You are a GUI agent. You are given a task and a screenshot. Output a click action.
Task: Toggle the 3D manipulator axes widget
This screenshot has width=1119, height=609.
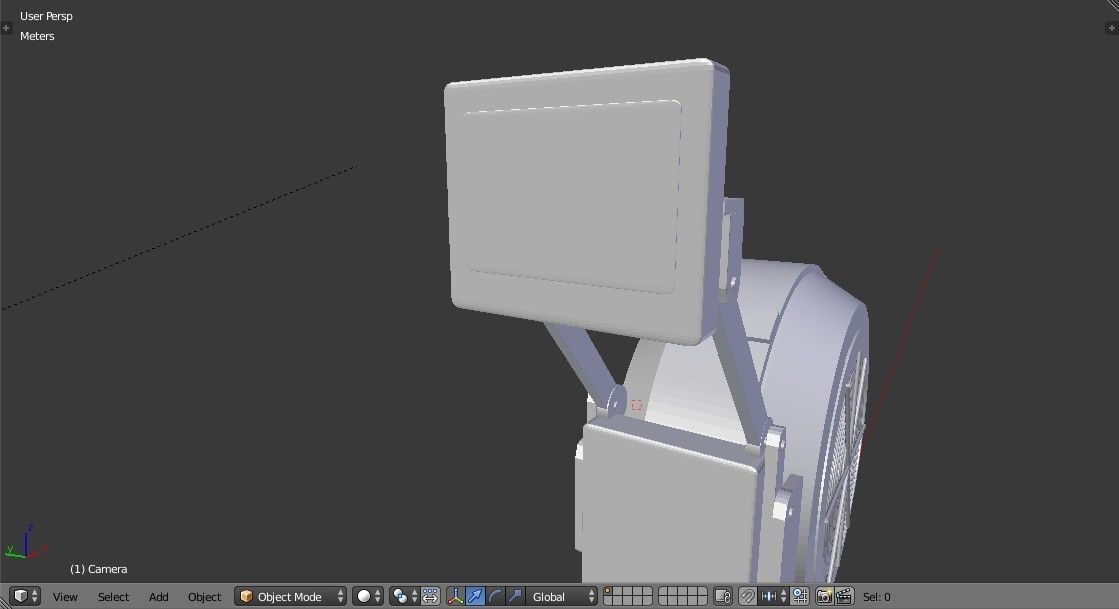tap(455, 596)
